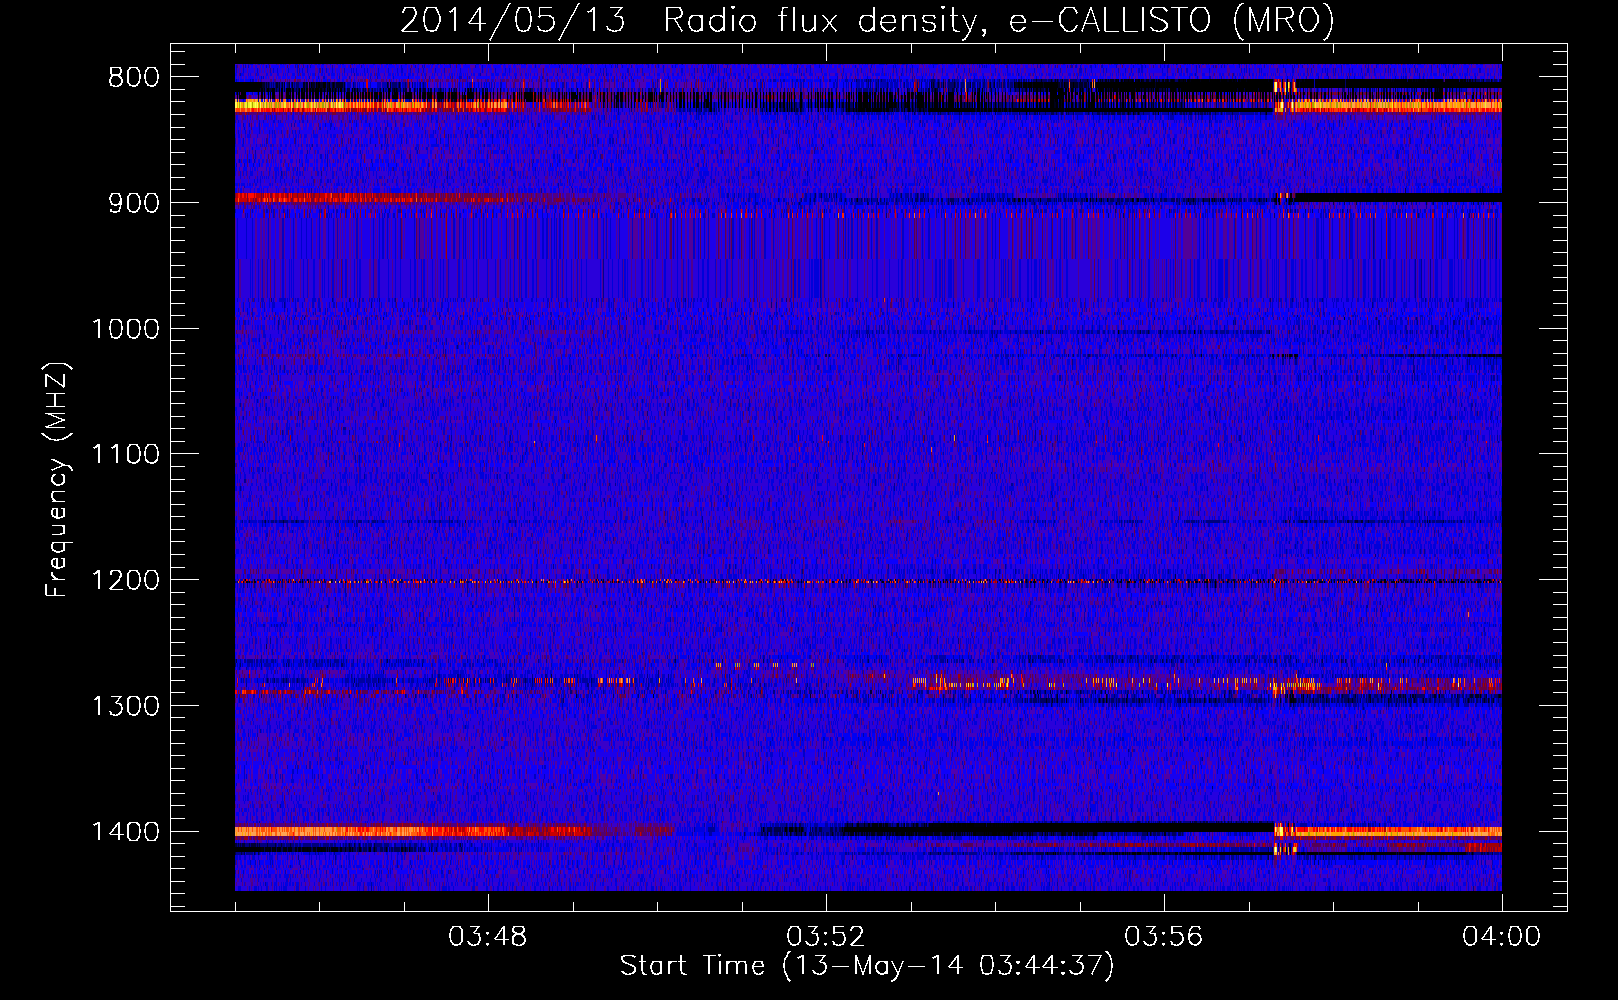Viewport: 1618px width, 1000px height.
Task: Click the "Start Time (13-May-14 03:44:37)" label
Action: 867,966
